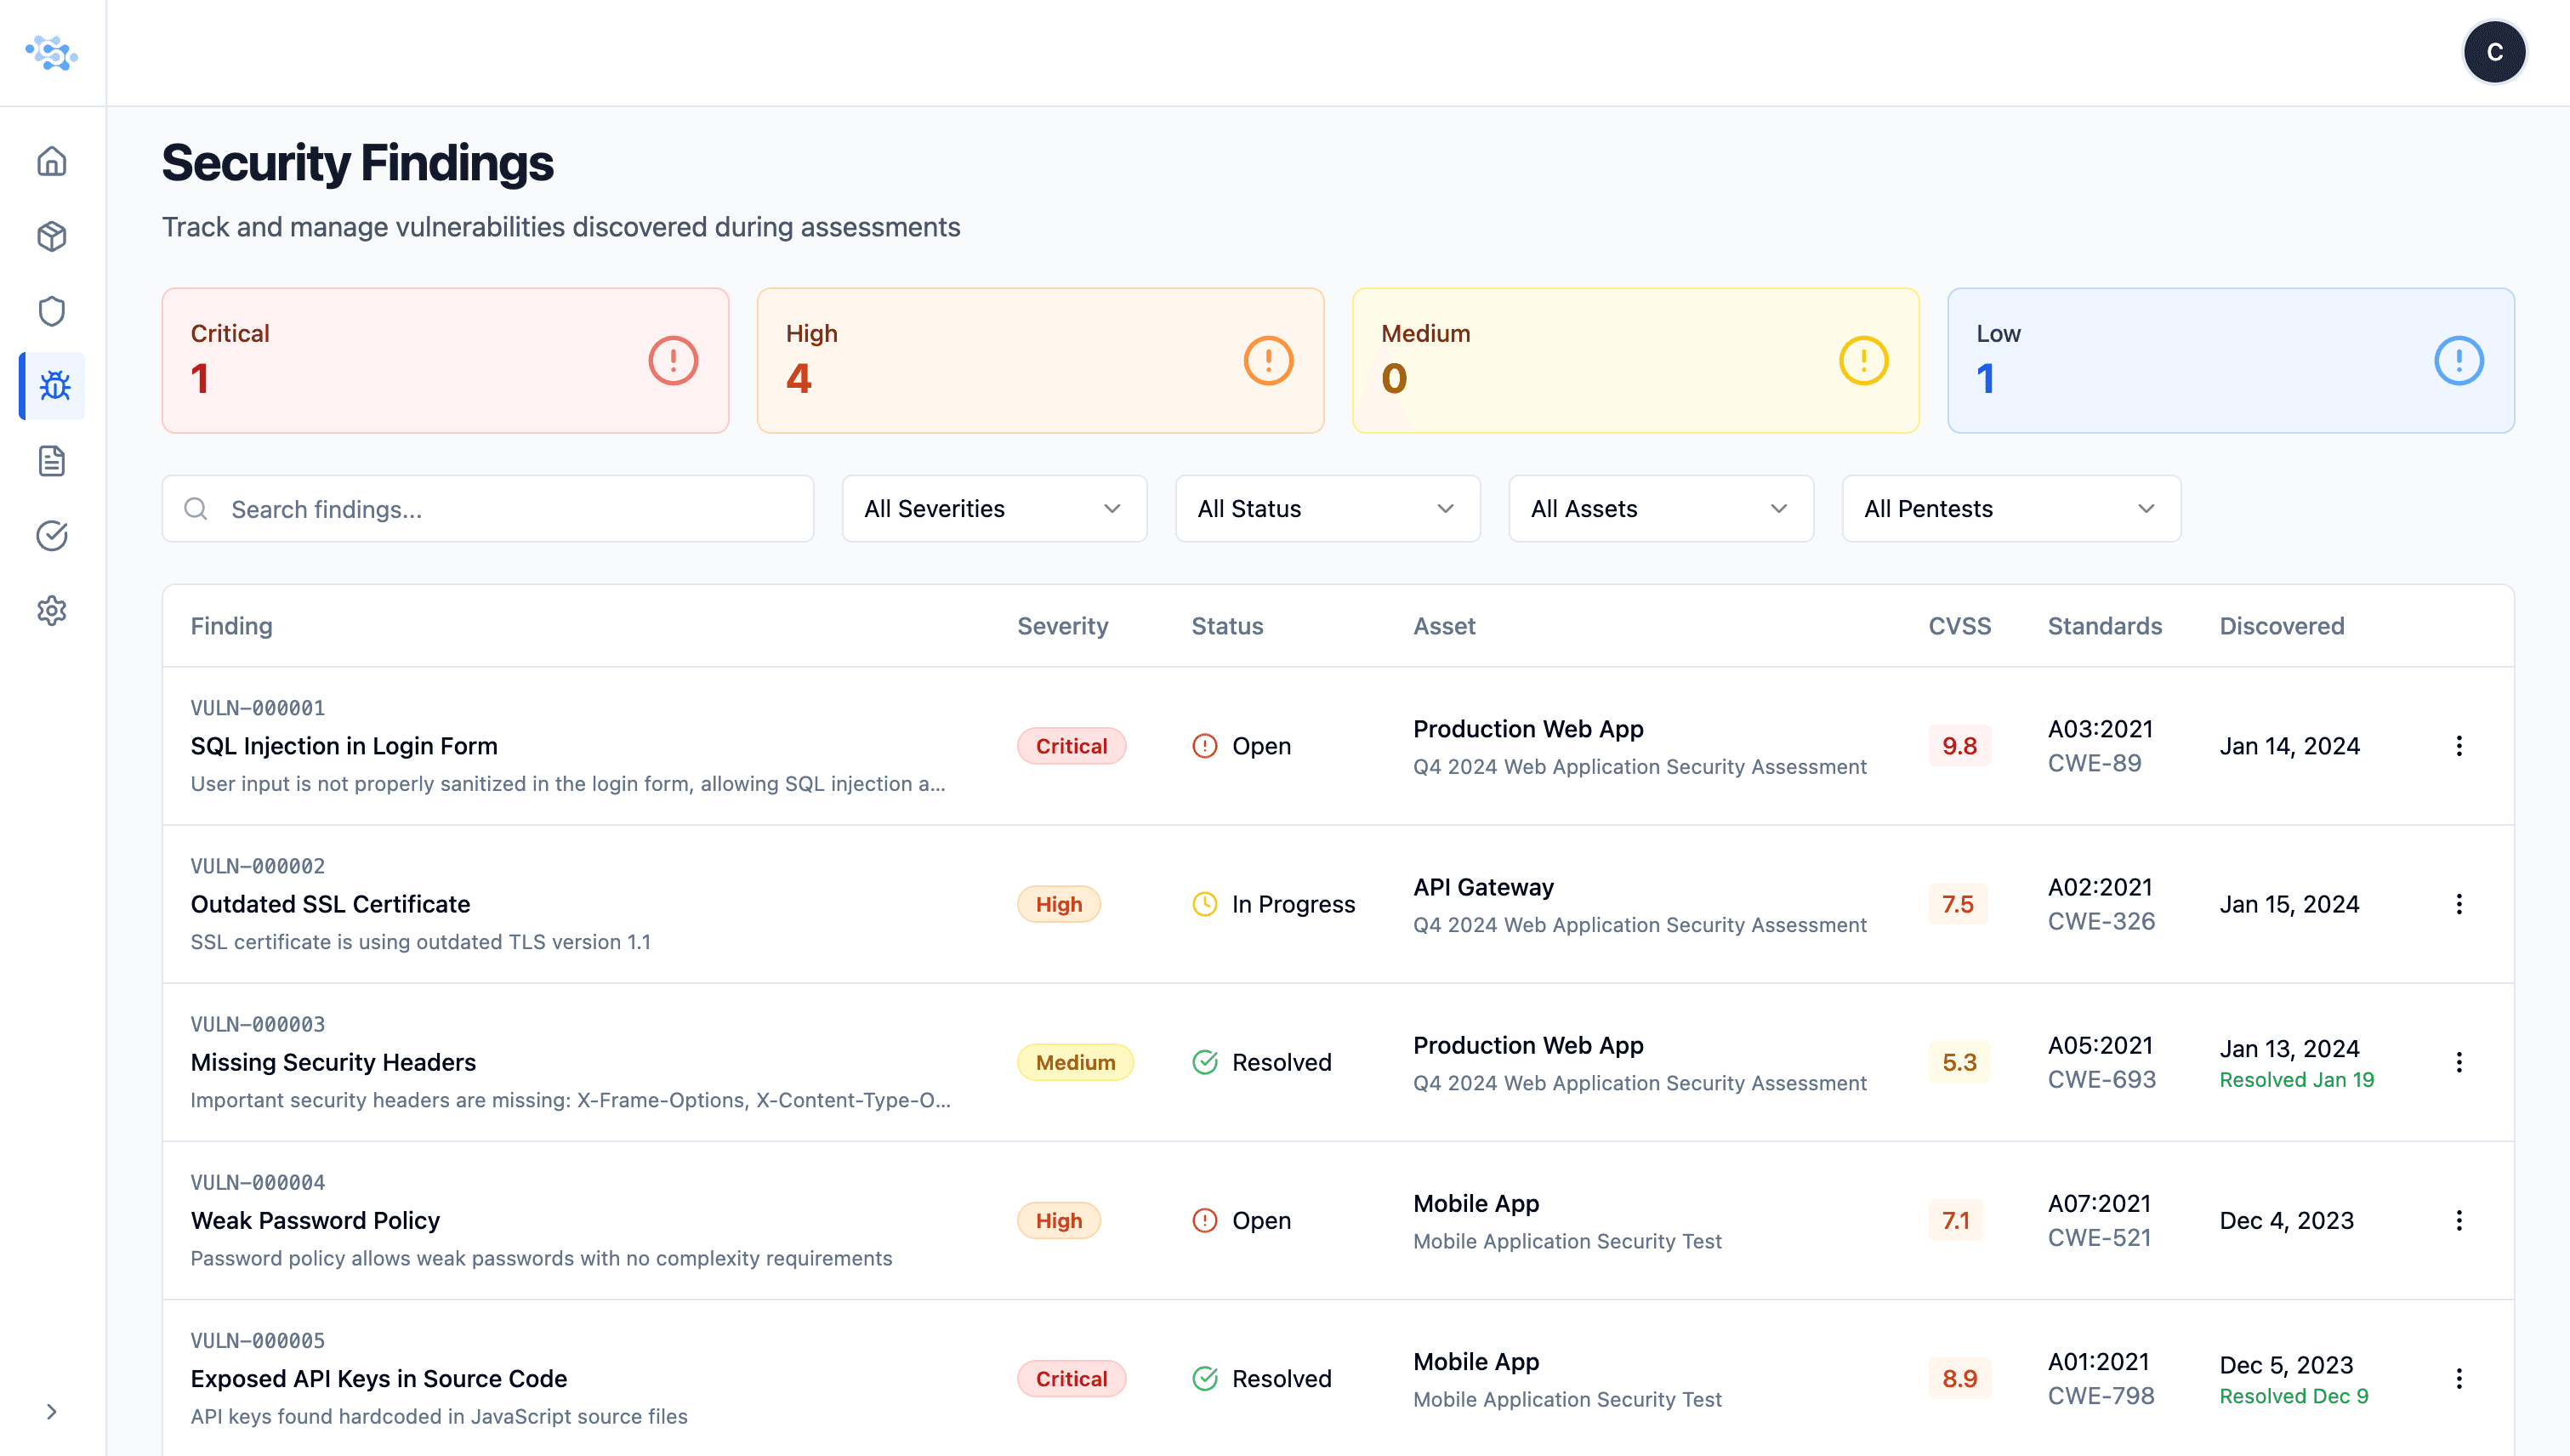Image resolution: width=2570 pixels, height=1456 pixels.
Task: Click CWE-89 standard reference
Action: (x=2094, y=763)
